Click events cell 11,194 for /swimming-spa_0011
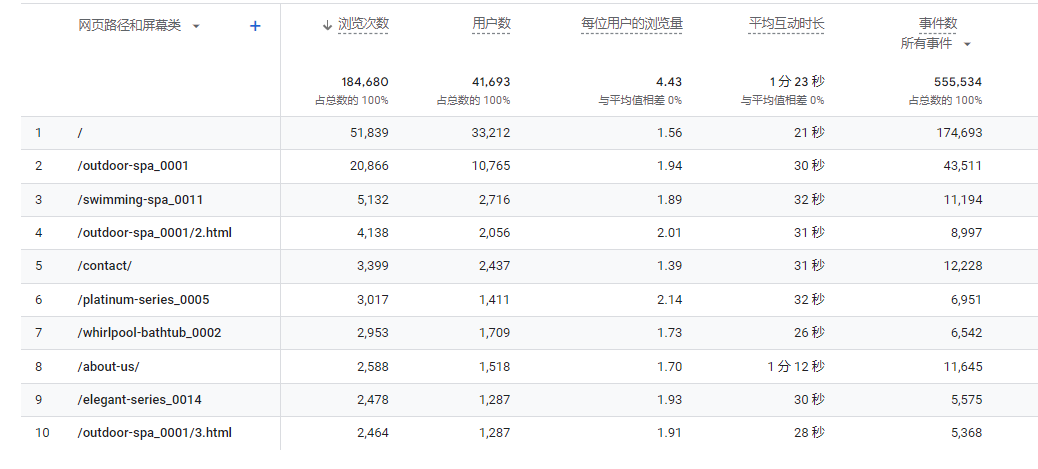Image resolution: width=1038 pixels, height=469 pixels. click(963, 199)
